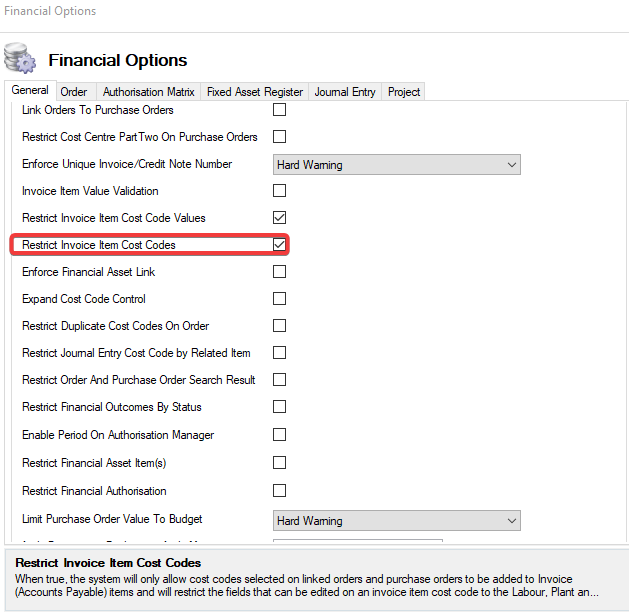Enable Enforce Financial Asset Link option
629x612 pixels.
point(280,272)
